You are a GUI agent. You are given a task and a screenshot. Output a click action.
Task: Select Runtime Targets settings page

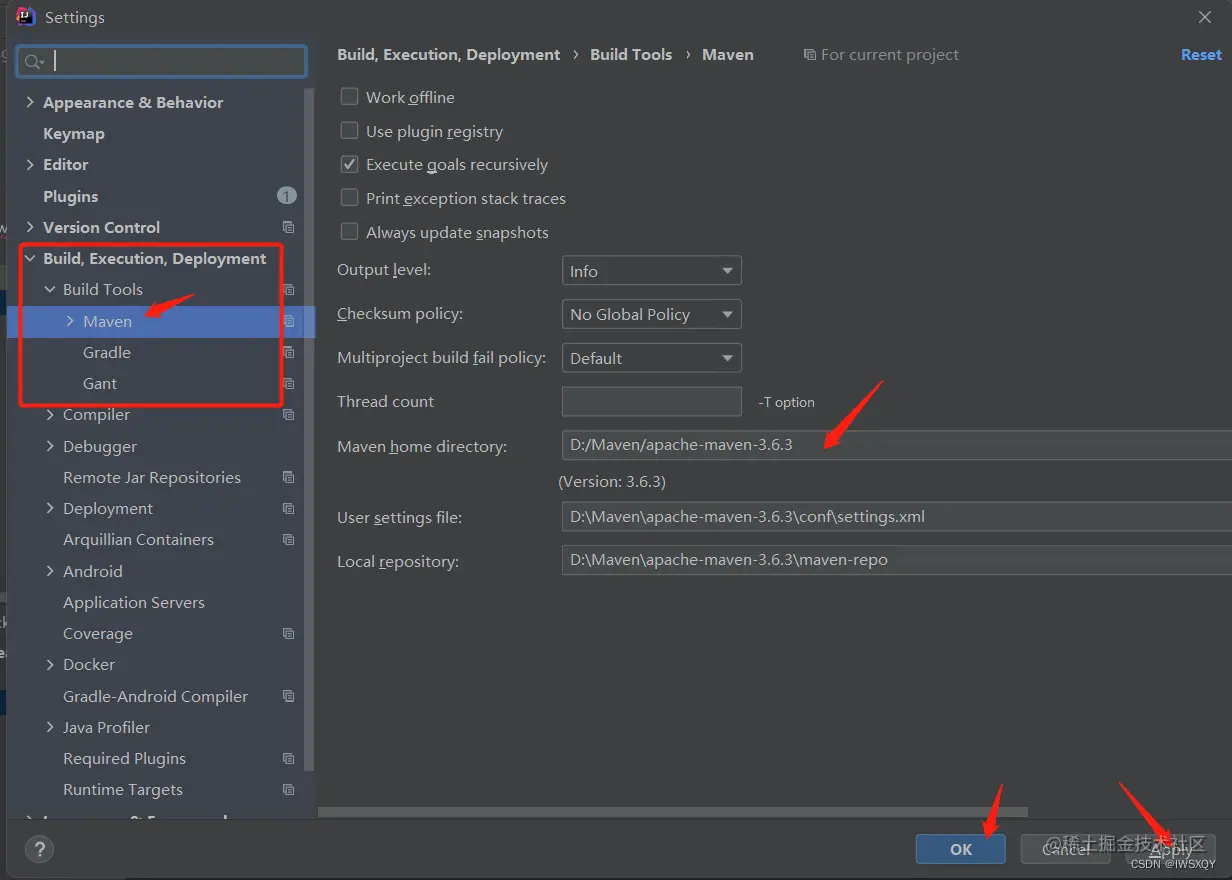click(x=123, y=789)
